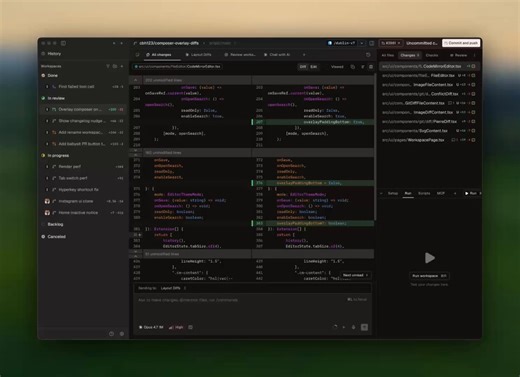The image size is (520, 377).
Task: Click the chat bubble icon left of All changes
Action: tap(137, 55)
